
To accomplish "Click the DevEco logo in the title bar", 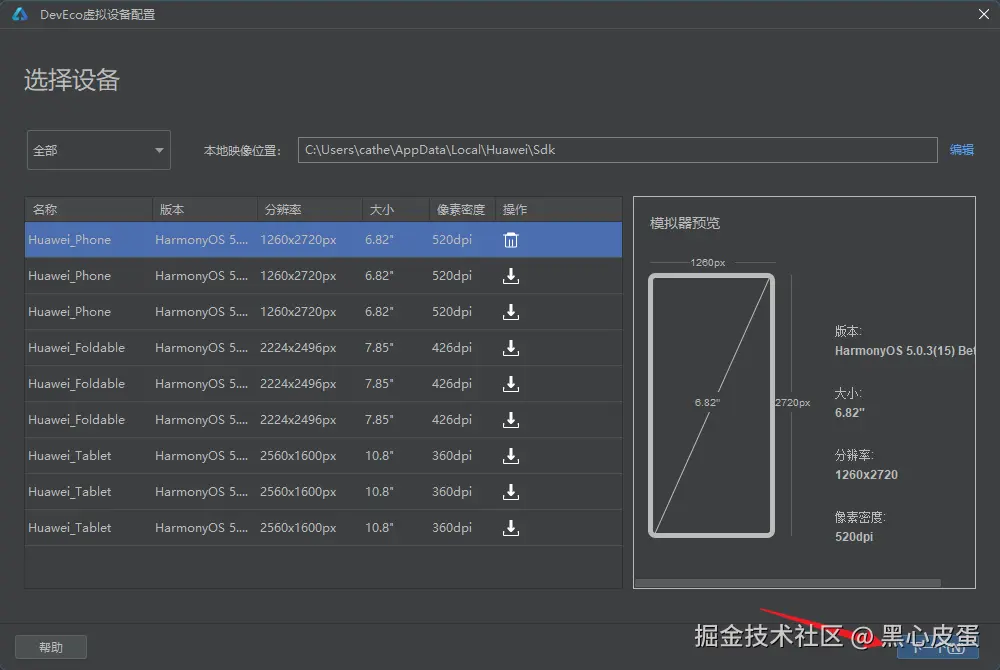I will [20, 14].
